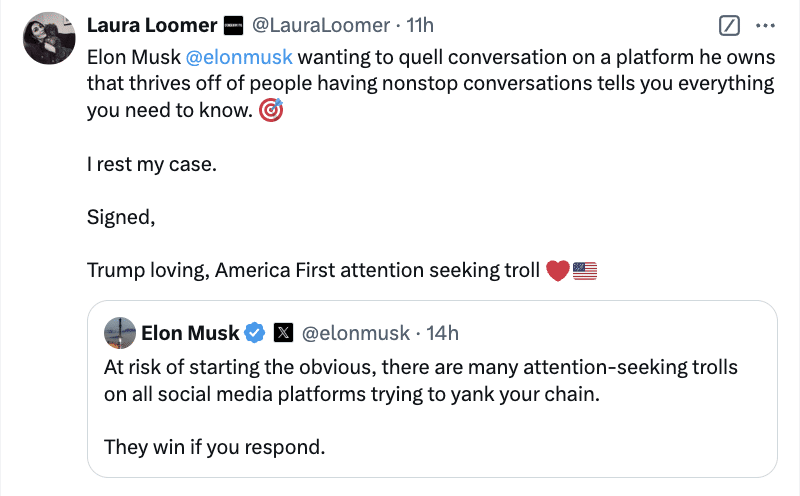Screen dimensions: 800x496
Task: Click the 14h timestamp in quoted post
Action: click(442, 333)
